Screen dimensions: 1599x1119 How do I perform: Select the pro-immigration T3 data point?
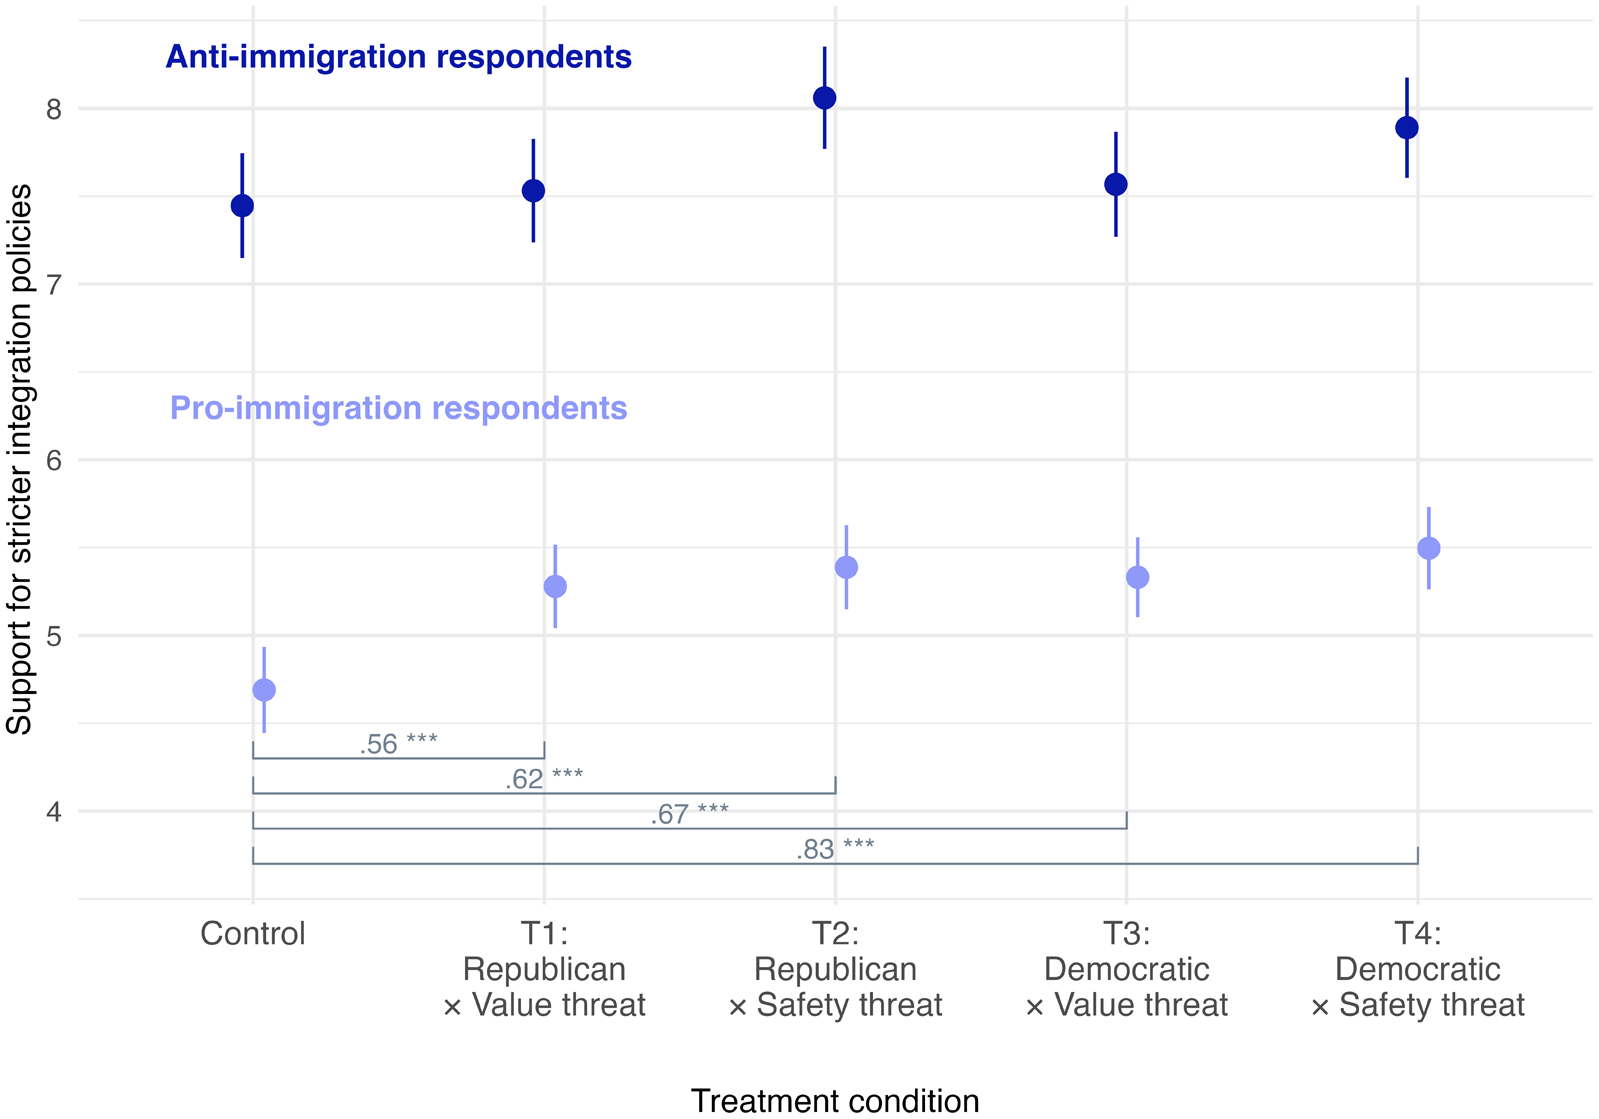click(x=1138, y=578)
